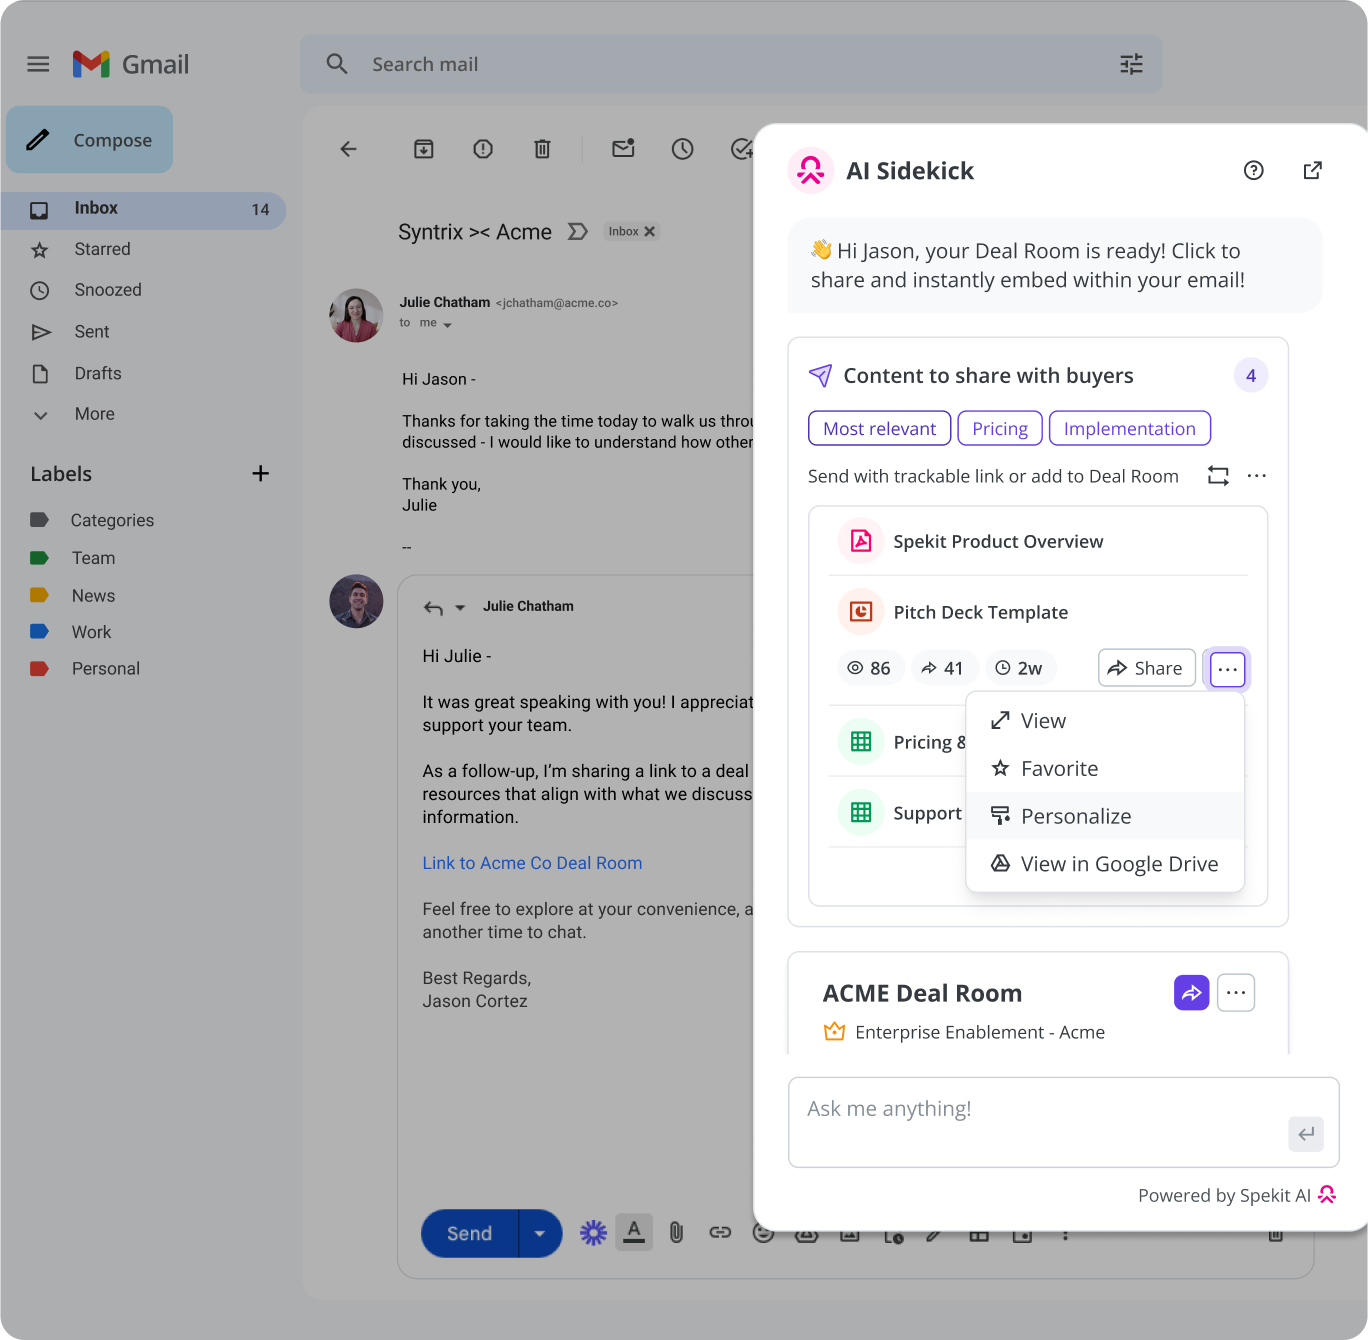Open search filter options in search bar
Image resolution: width=1368 pixels, height=1340 pixels.
tap(1131, 64)
